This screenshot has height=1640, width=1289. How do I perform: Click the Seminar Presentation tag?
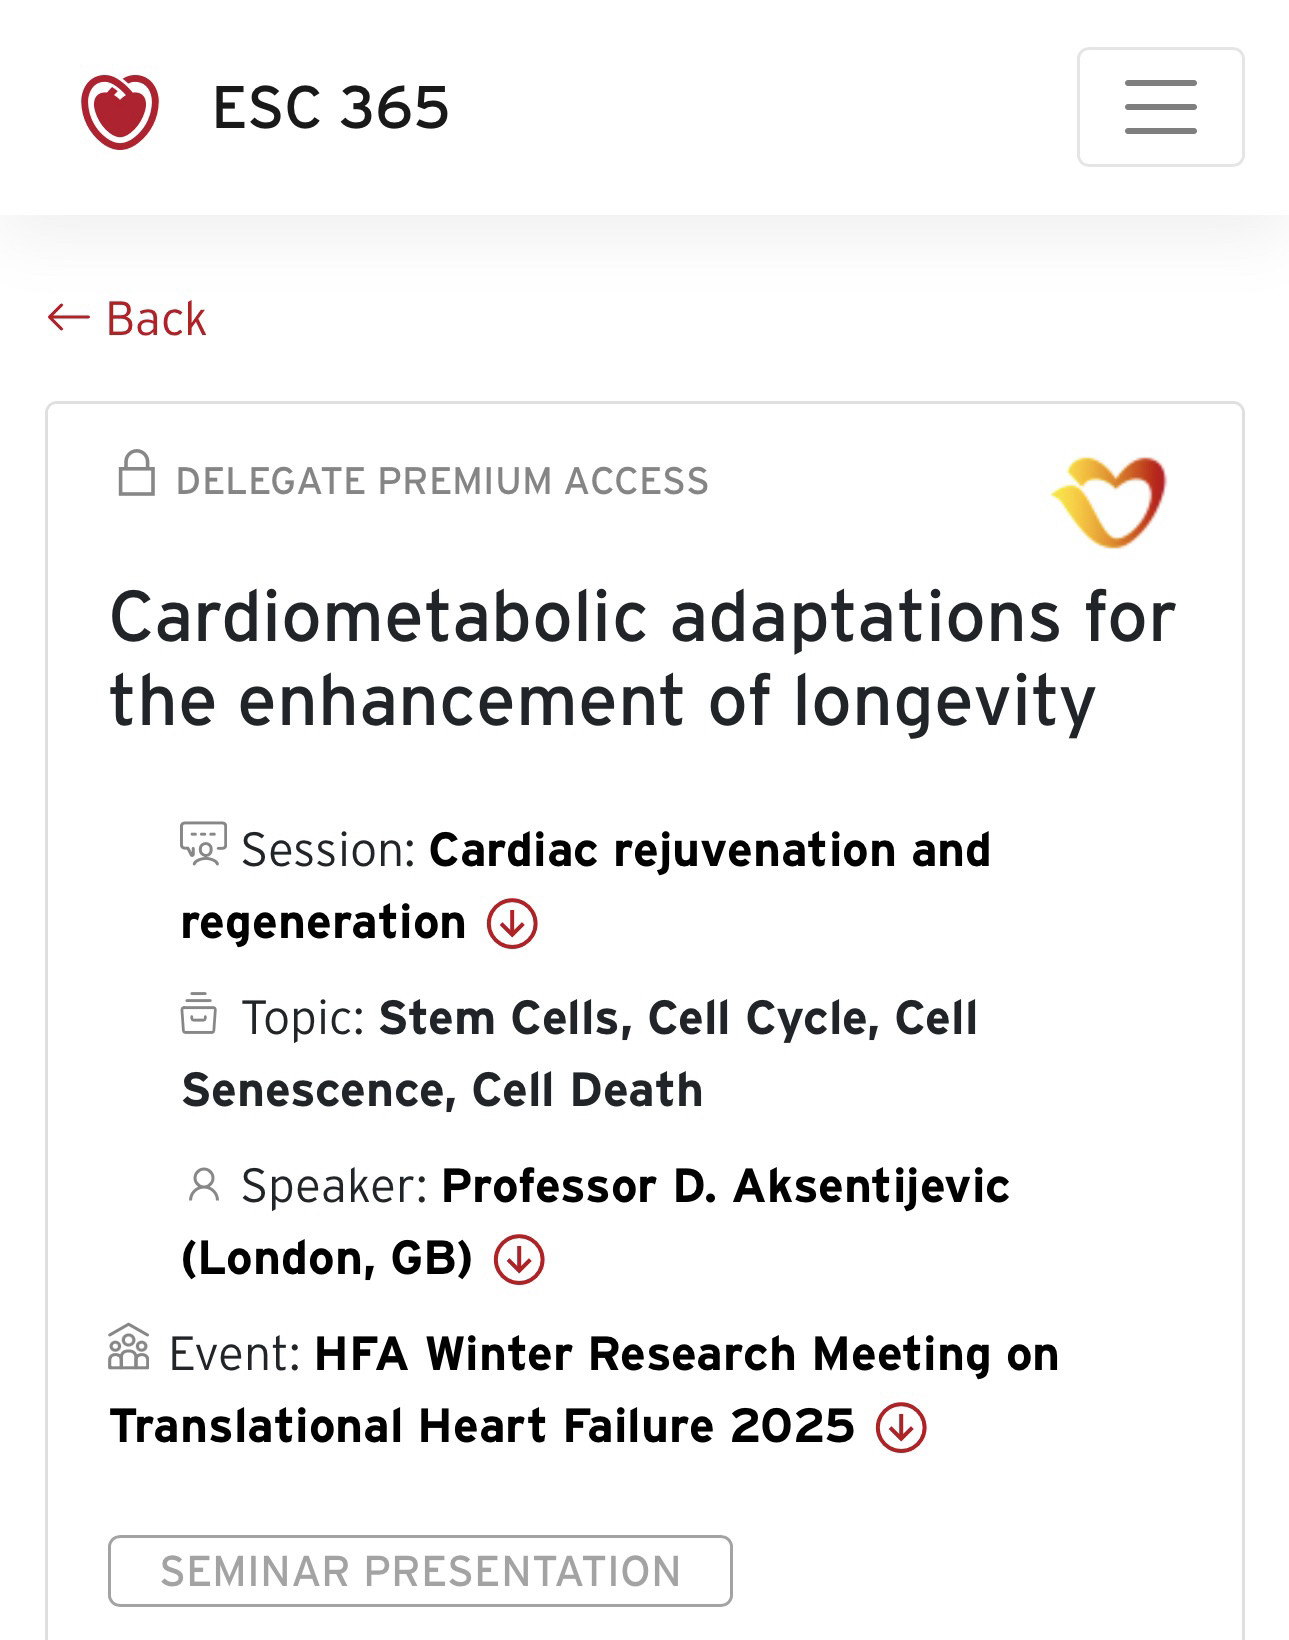[x=420, y=1571]
